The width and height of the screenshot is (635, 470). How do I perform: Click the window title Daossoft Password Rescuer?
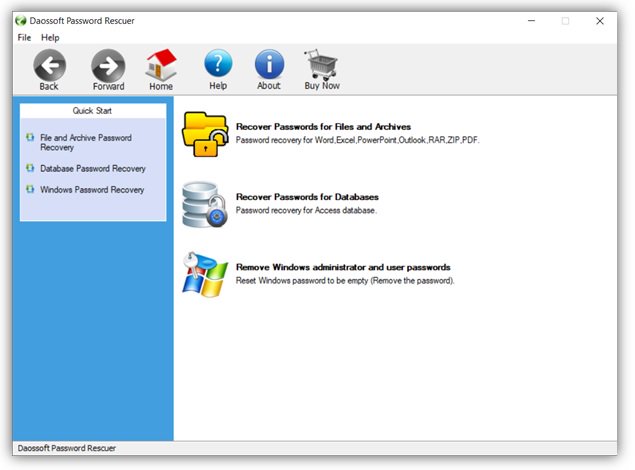[82, 21]
